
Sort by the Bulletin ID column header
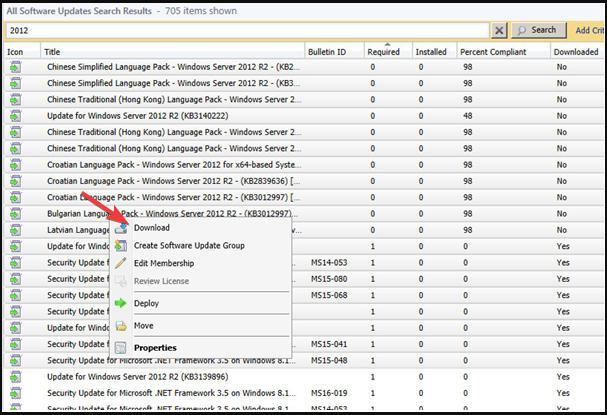[334, 52]
